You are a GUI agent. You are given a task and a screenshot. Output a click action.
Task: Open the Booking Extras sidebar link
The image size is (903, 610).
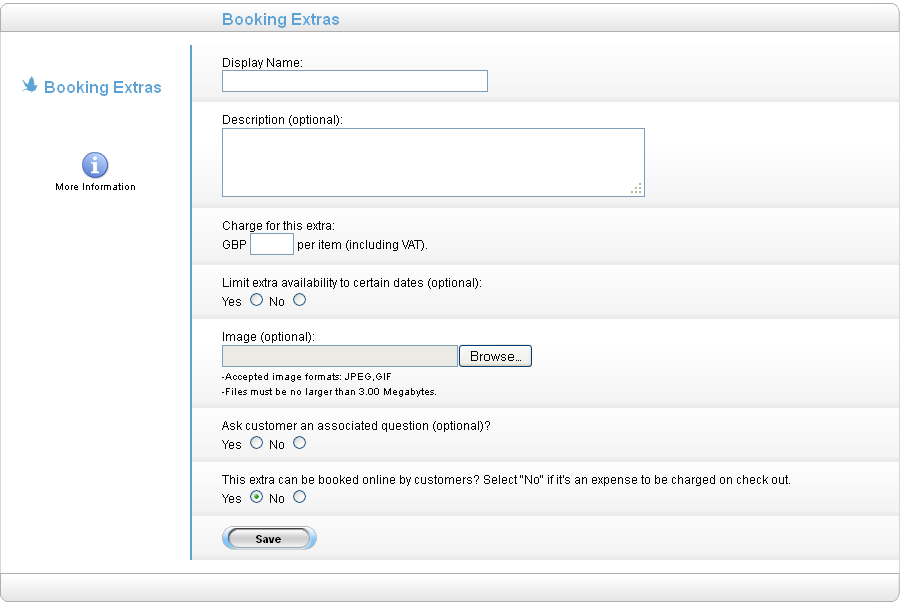pyautogui.click(x=104, y=87)
